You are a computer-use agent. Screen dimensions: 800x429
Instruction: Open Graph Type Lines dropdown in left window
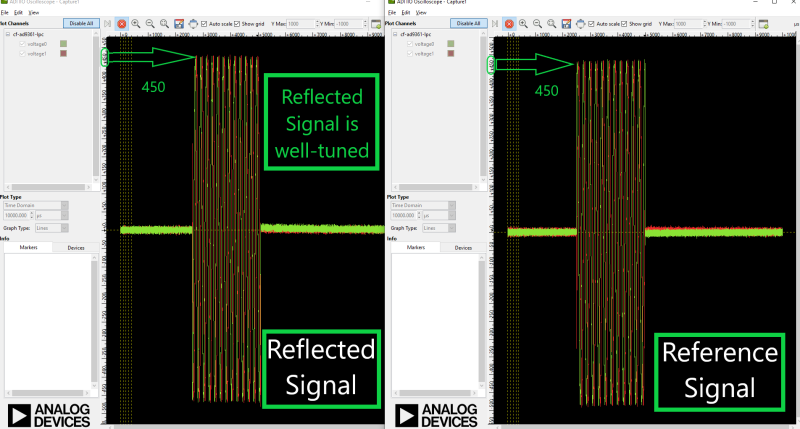point(48,228)
